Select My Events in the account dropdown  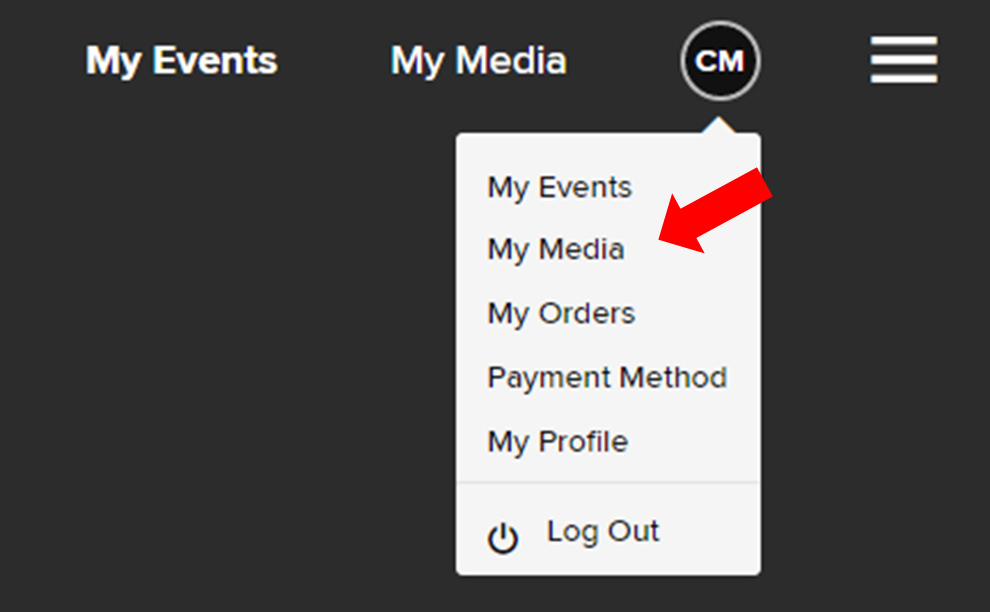tap(559, 188)
